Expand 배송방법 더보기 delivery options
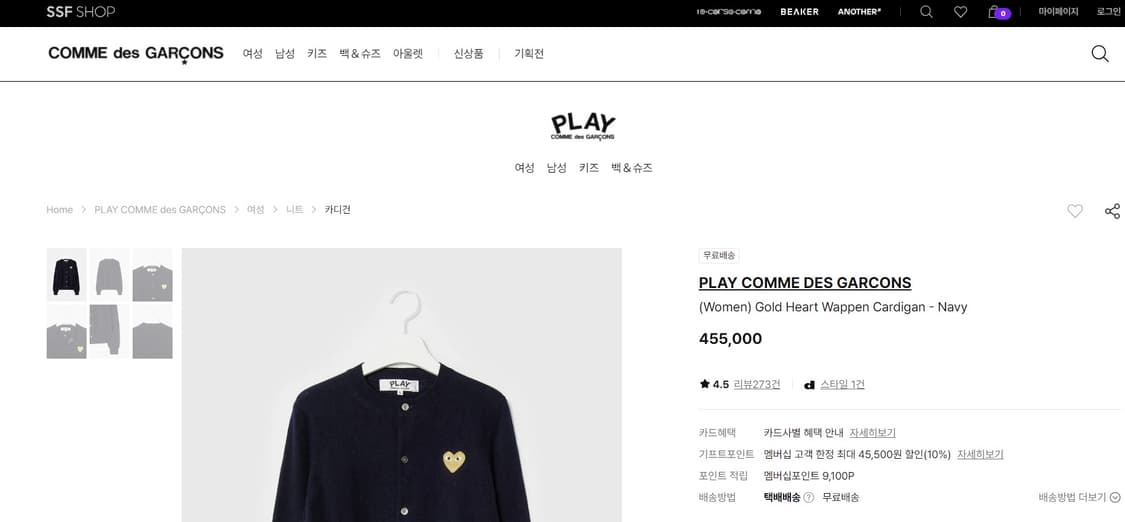The image size is (1125, 522). click(1079, 497)
